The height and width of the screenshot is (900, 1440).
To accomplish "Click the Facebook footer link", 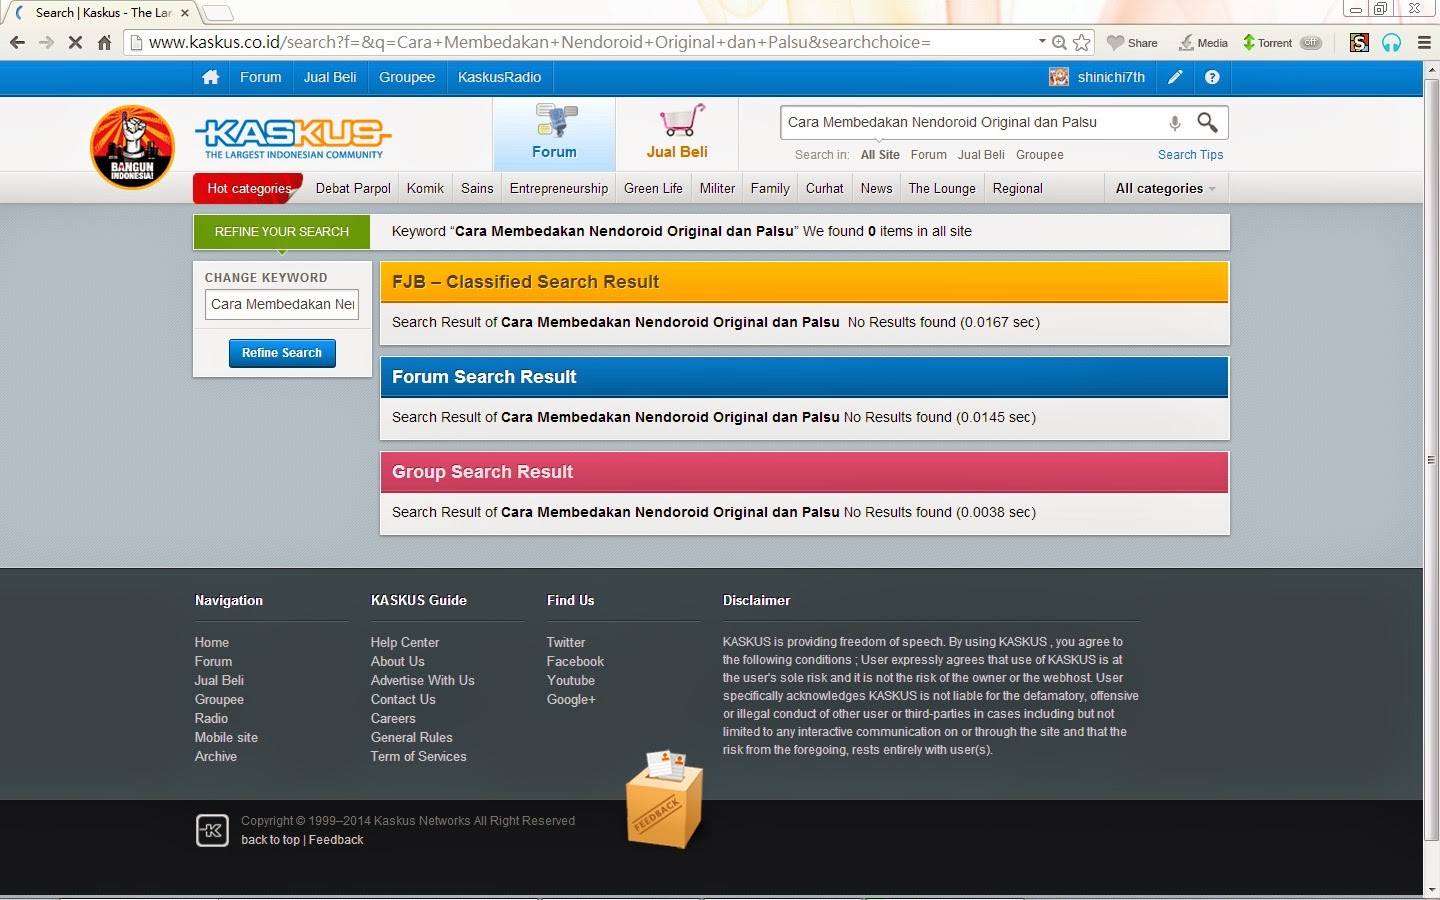I will pos(575,661).
